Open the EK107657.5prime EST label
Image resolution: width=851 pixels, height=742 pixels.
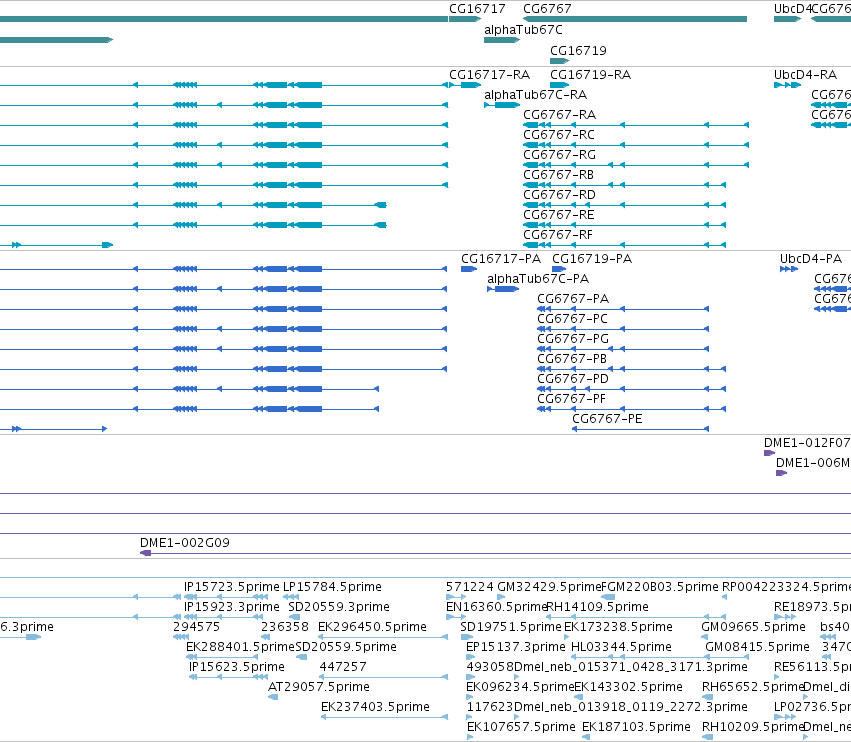(x=521, y=727)
